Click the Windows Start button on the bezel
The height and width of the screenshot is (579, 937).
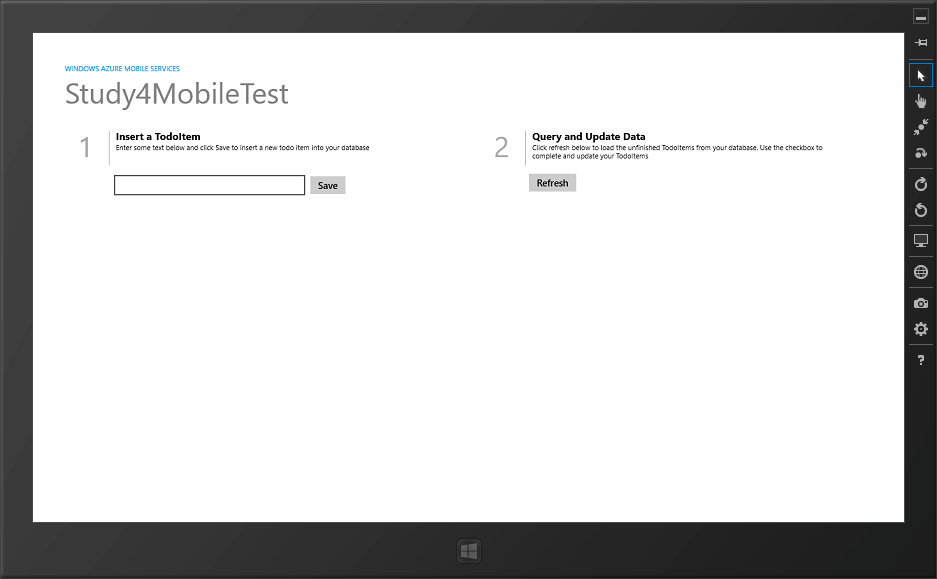click(469, 551)
